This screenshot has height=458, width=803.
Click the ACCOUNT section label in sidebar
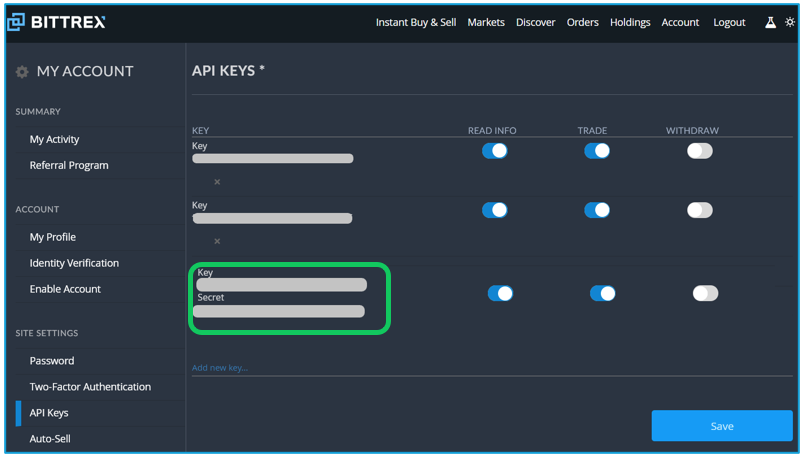click(x=37, y=210)
